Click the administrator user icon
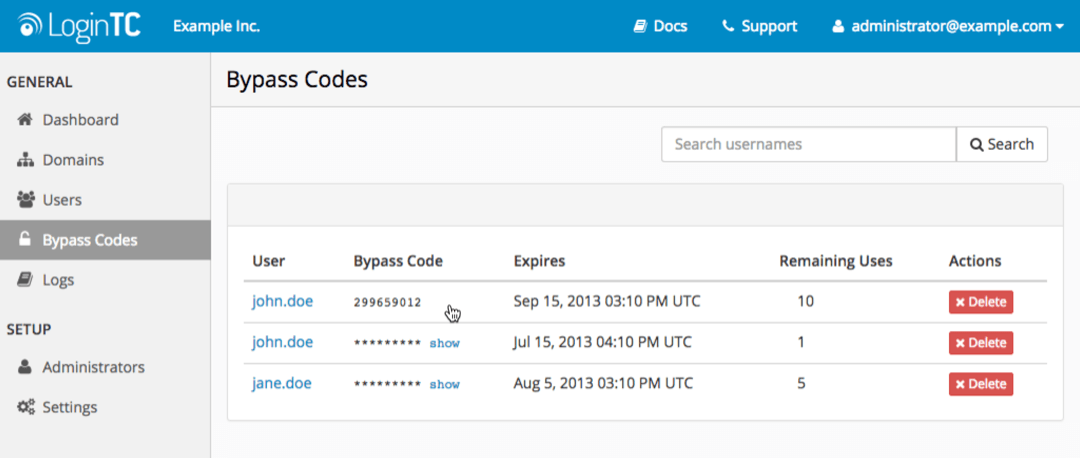This screenshot has width=1080, height=458. pyautogui.click(x=838, y=27)
